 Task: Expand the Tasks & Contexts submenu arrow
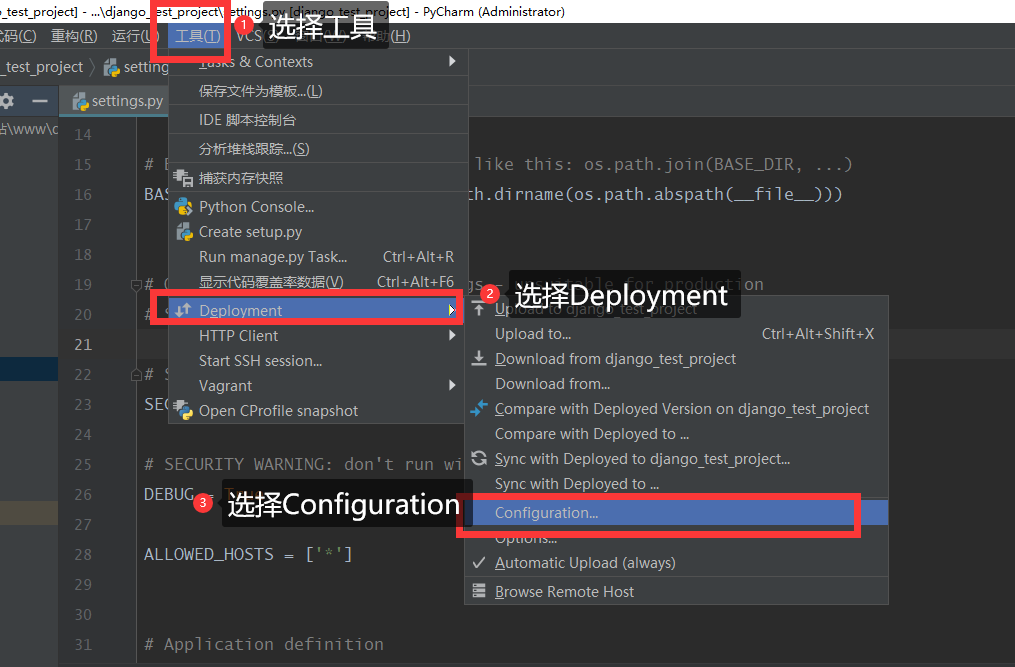point(452,62)
